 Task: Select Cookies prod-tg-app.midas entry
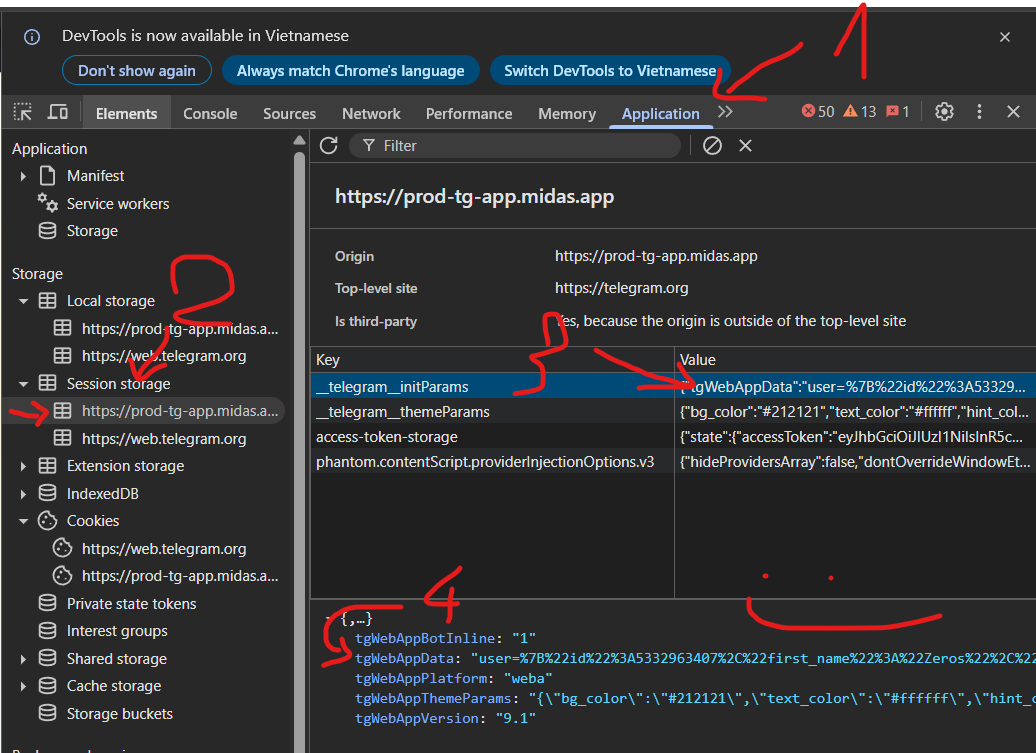180,576
